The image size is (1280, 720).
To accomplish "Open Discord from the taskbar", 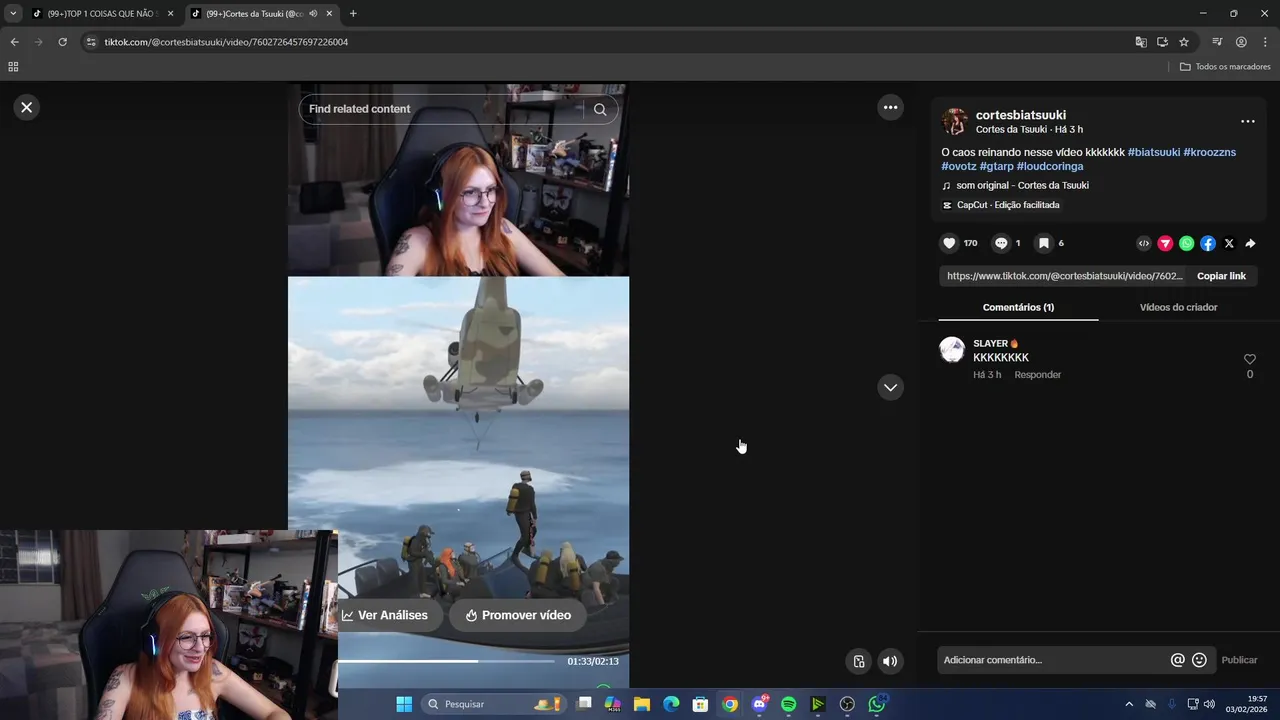I will coord(759,704).
